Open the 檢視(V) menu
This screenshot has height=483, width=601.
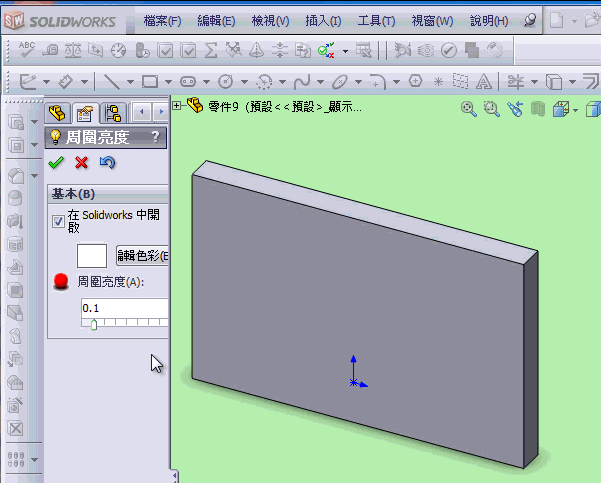pos(271,20)
